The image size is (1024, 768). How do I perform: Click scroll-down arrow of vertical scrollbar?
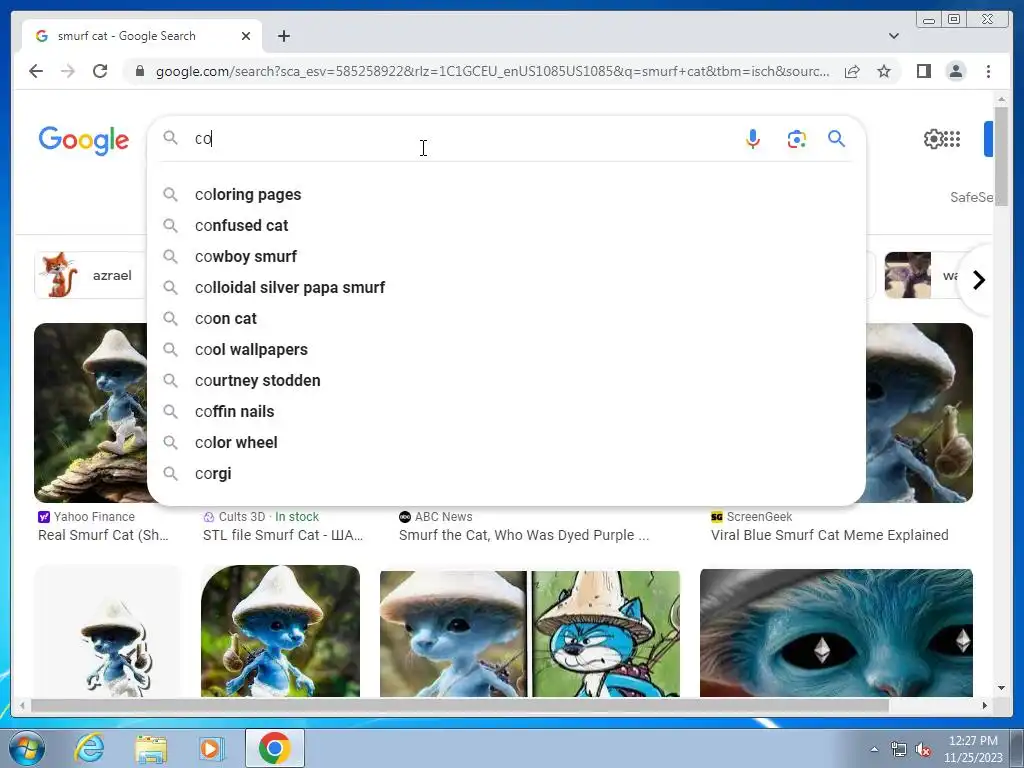(x=1001, y=688)
